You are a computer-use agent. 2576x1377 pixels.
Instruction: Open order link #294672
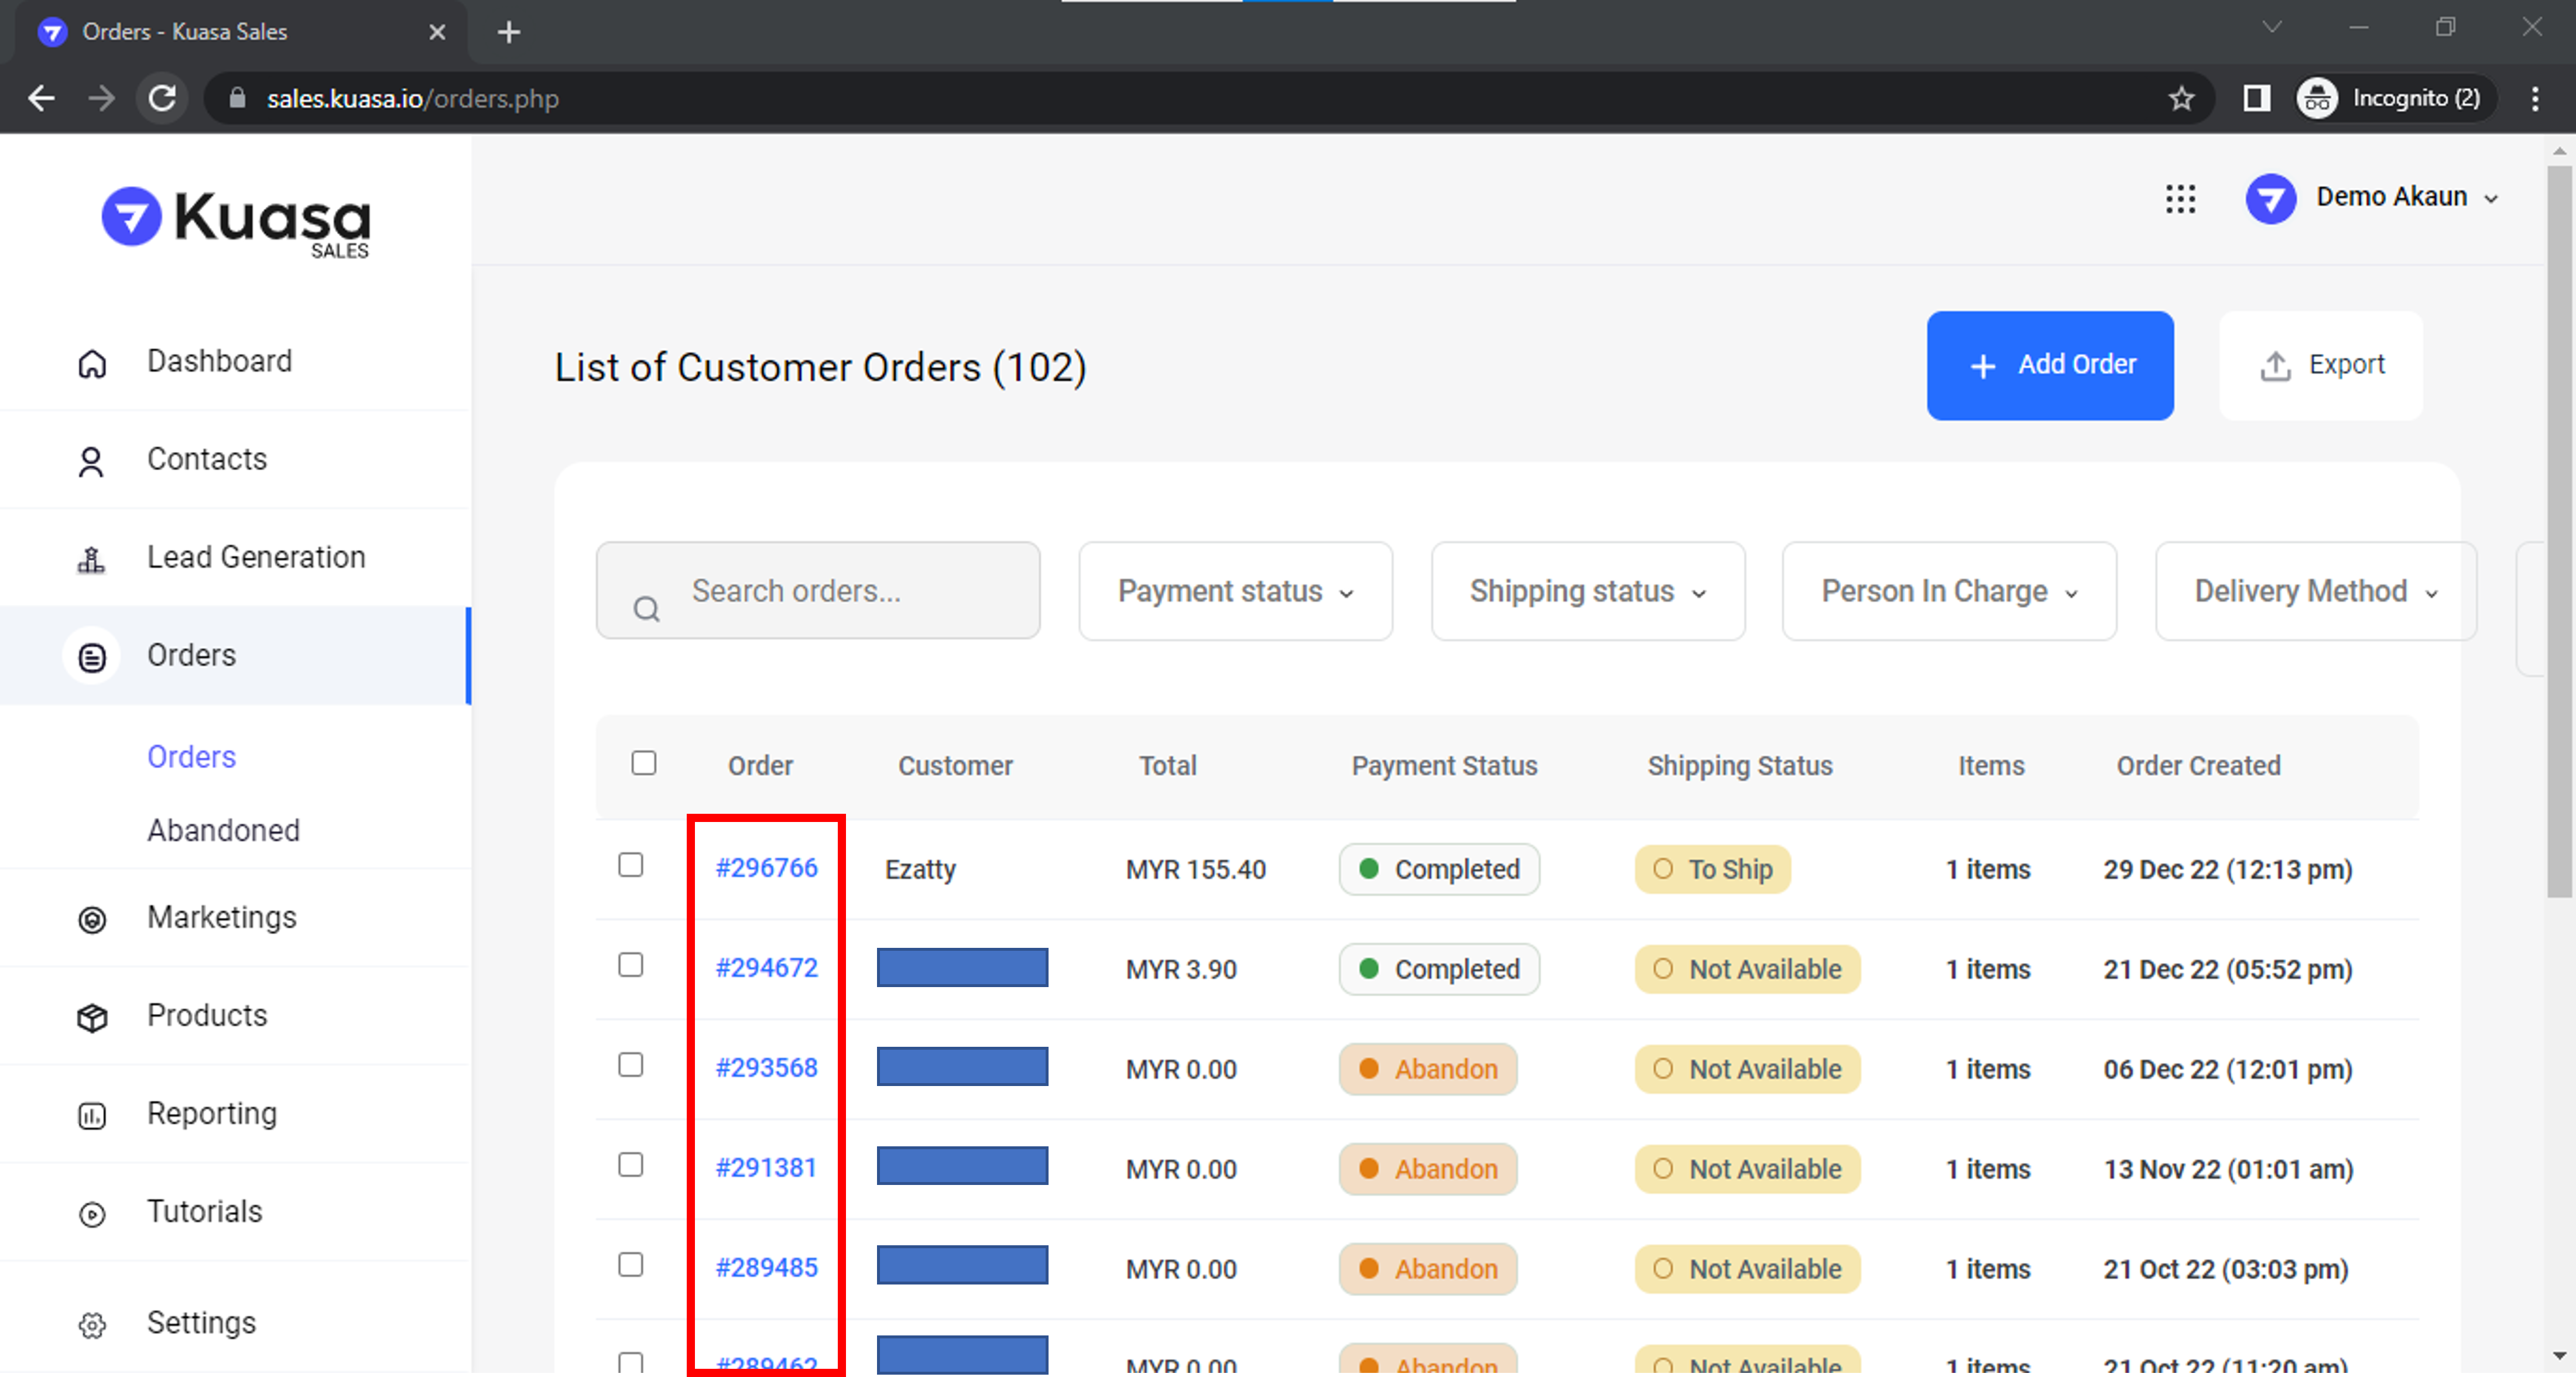pyautogui.click(x=766, y=968)
